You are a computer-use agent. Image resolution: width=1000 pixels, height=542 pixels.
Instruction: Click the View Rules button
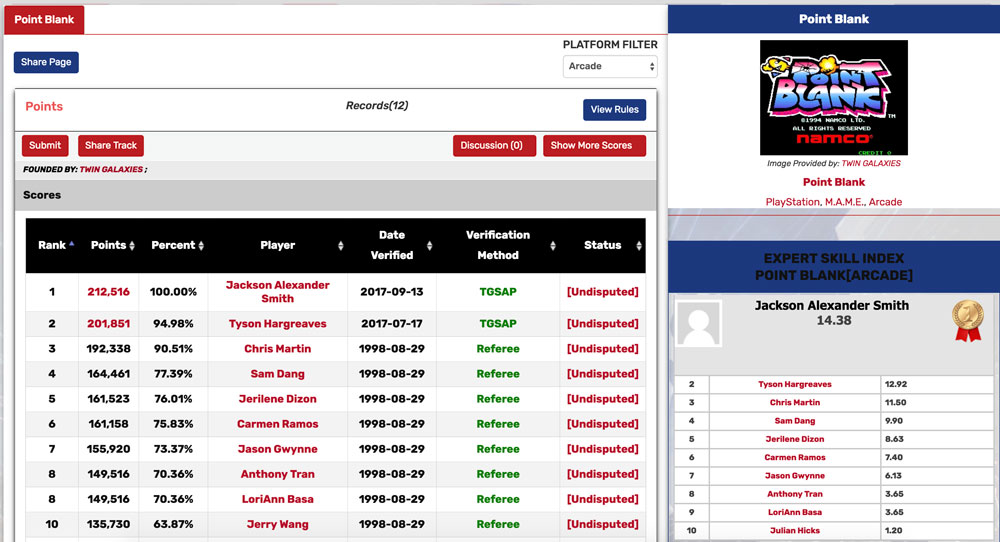pyautogui.click(x=614, y=110)
